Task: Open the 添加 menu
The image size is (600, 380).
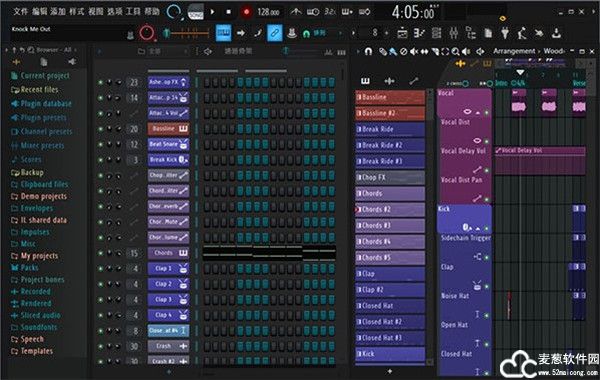Action: click(x=58, y=11)
